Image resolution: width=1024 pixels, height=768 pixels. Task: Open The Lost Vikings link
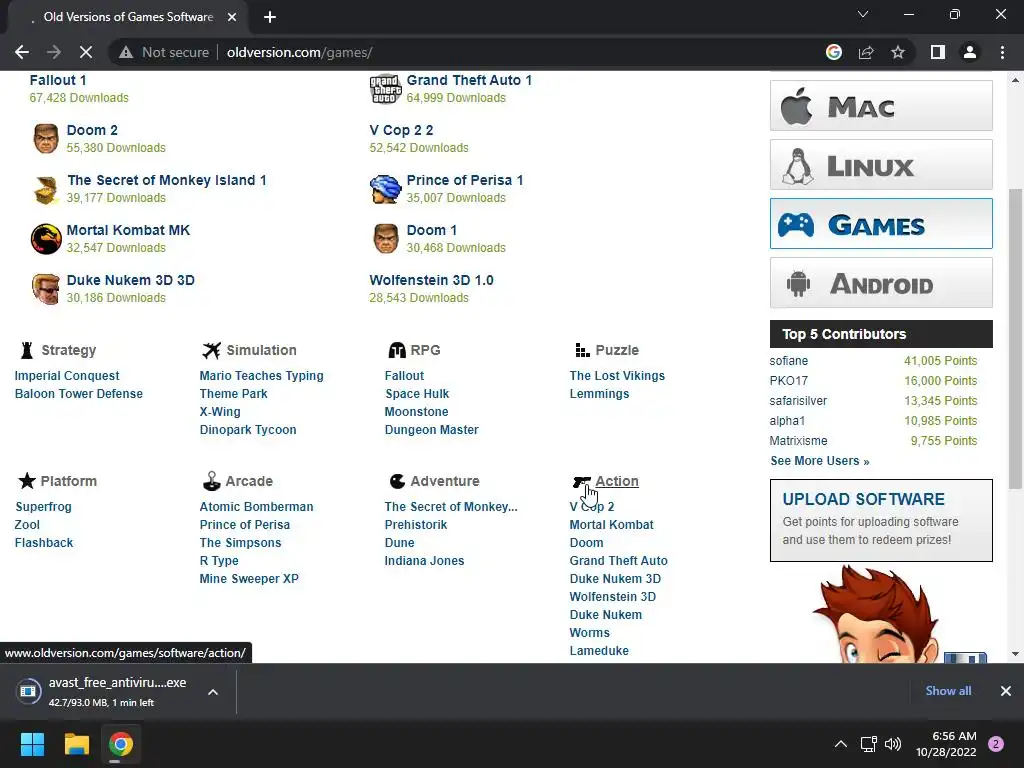[617, 376]
